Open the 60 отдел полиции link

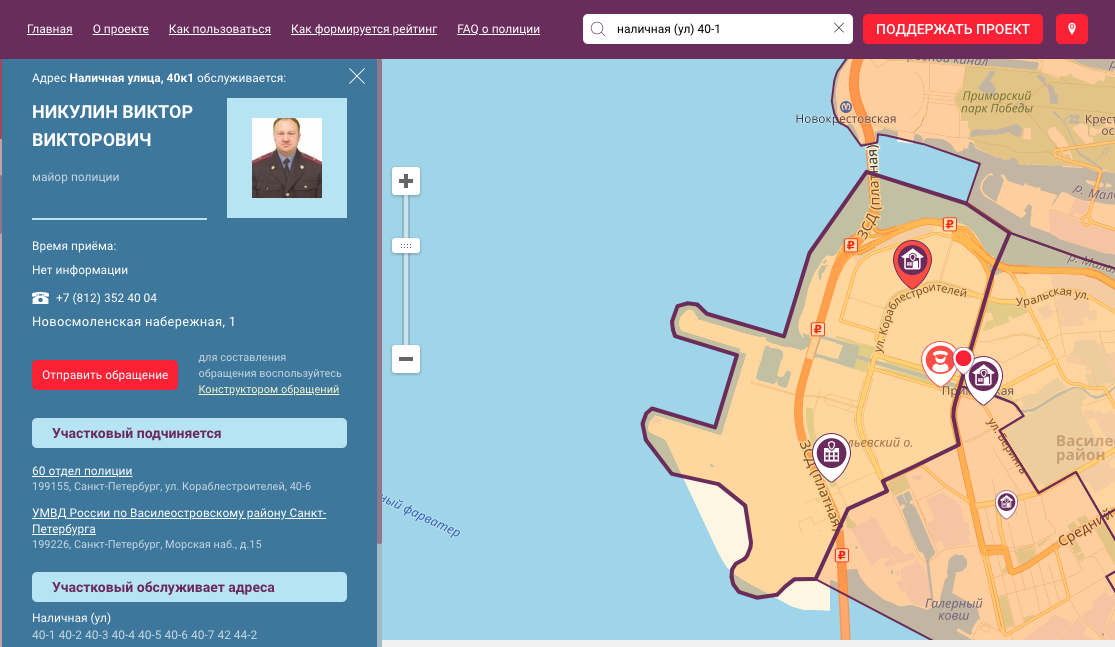tap(82, 471)
